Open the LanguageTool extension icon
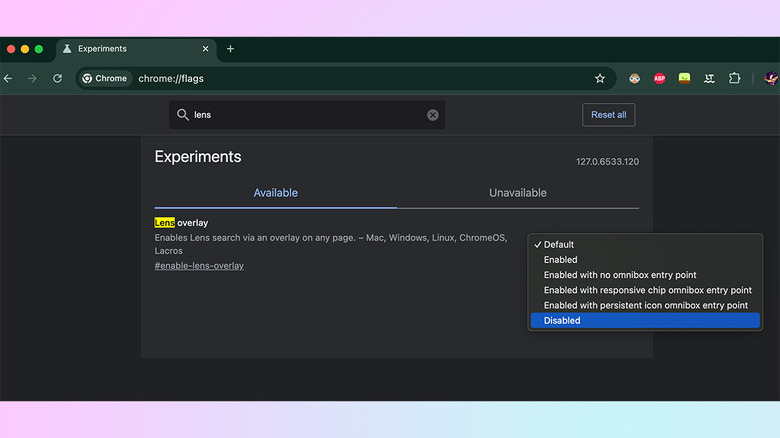This screenshot has width=780, height=438. coord(710,78)
